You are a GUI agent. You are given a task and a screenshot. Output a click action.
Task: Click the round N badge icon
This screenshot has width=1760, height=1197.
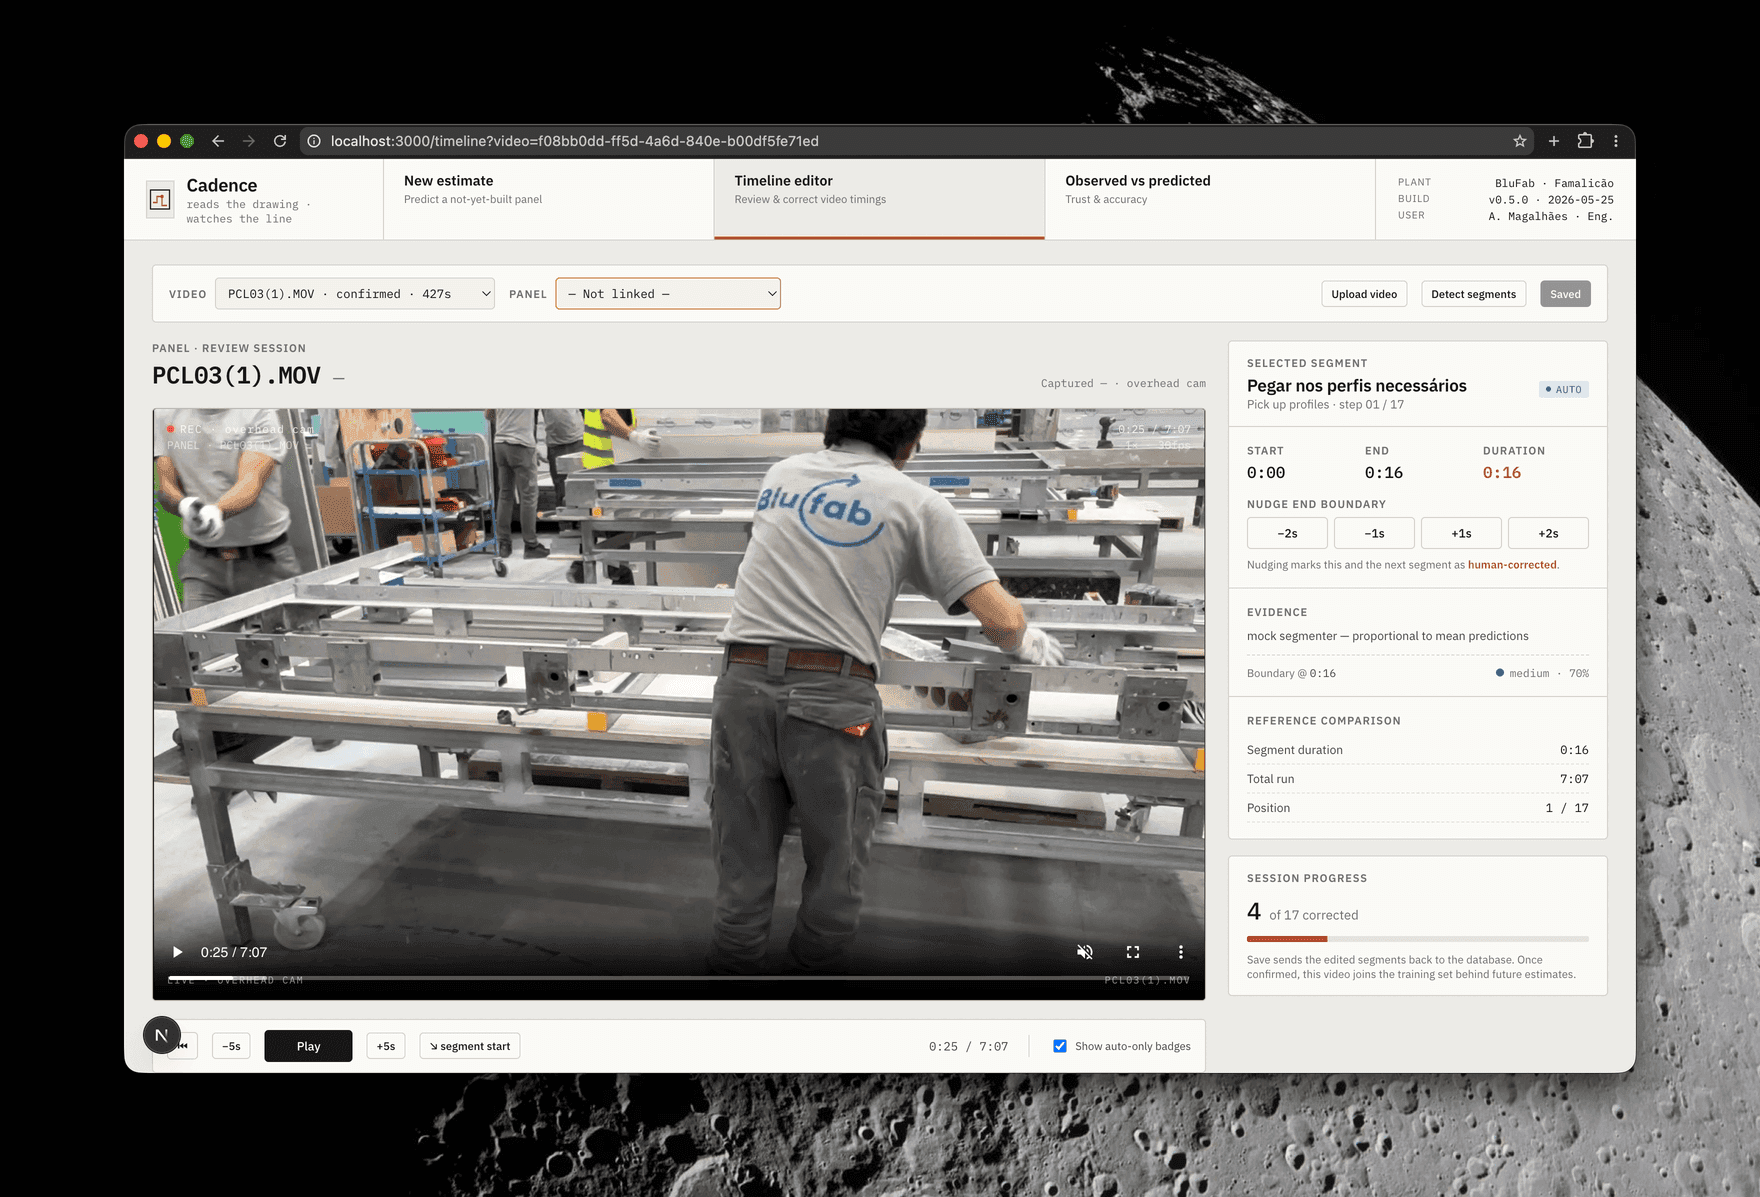click(161, 1035)
